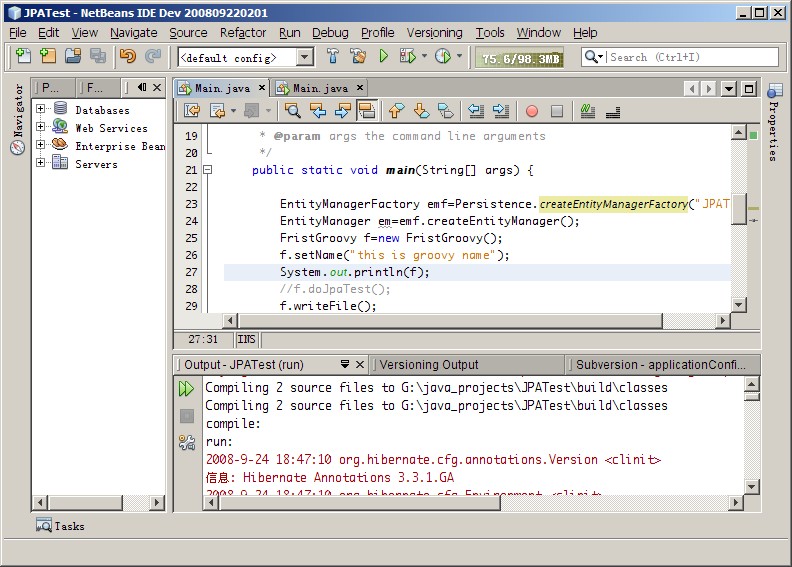Image resolution: width=792 pixels, height=567 pixels.
Task: Click the Open Project toolbar icon
Action: [x=73, y=56]
